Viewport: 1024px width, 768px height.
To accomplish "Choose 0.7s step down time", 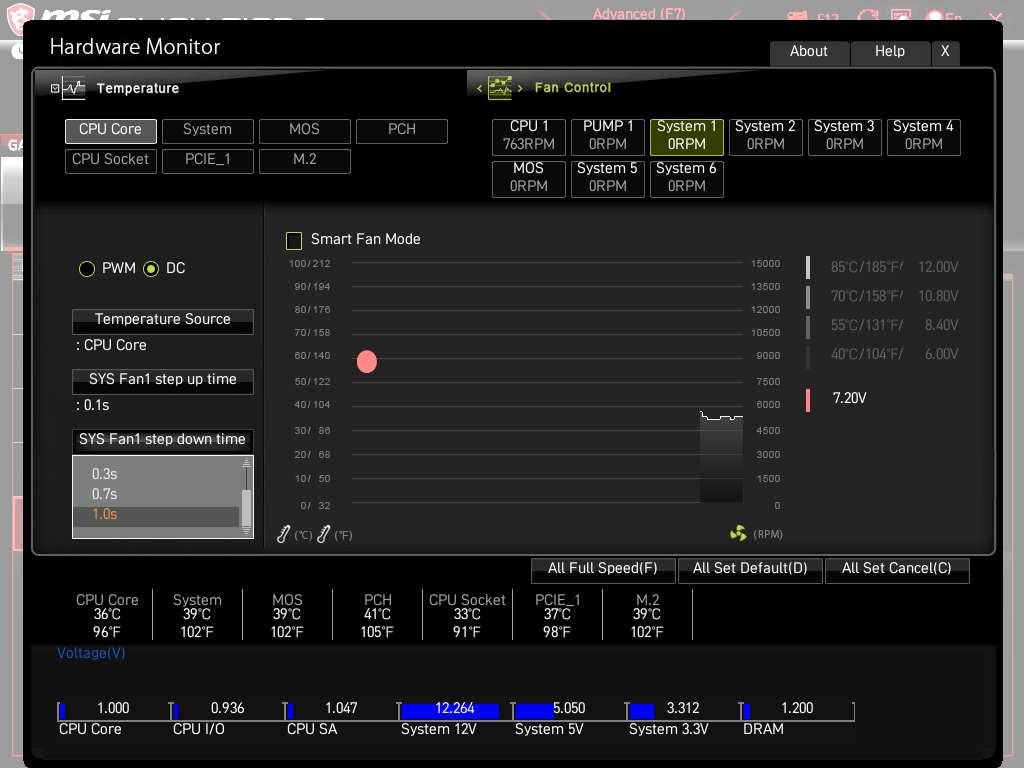I will click(x=156, y=494).
